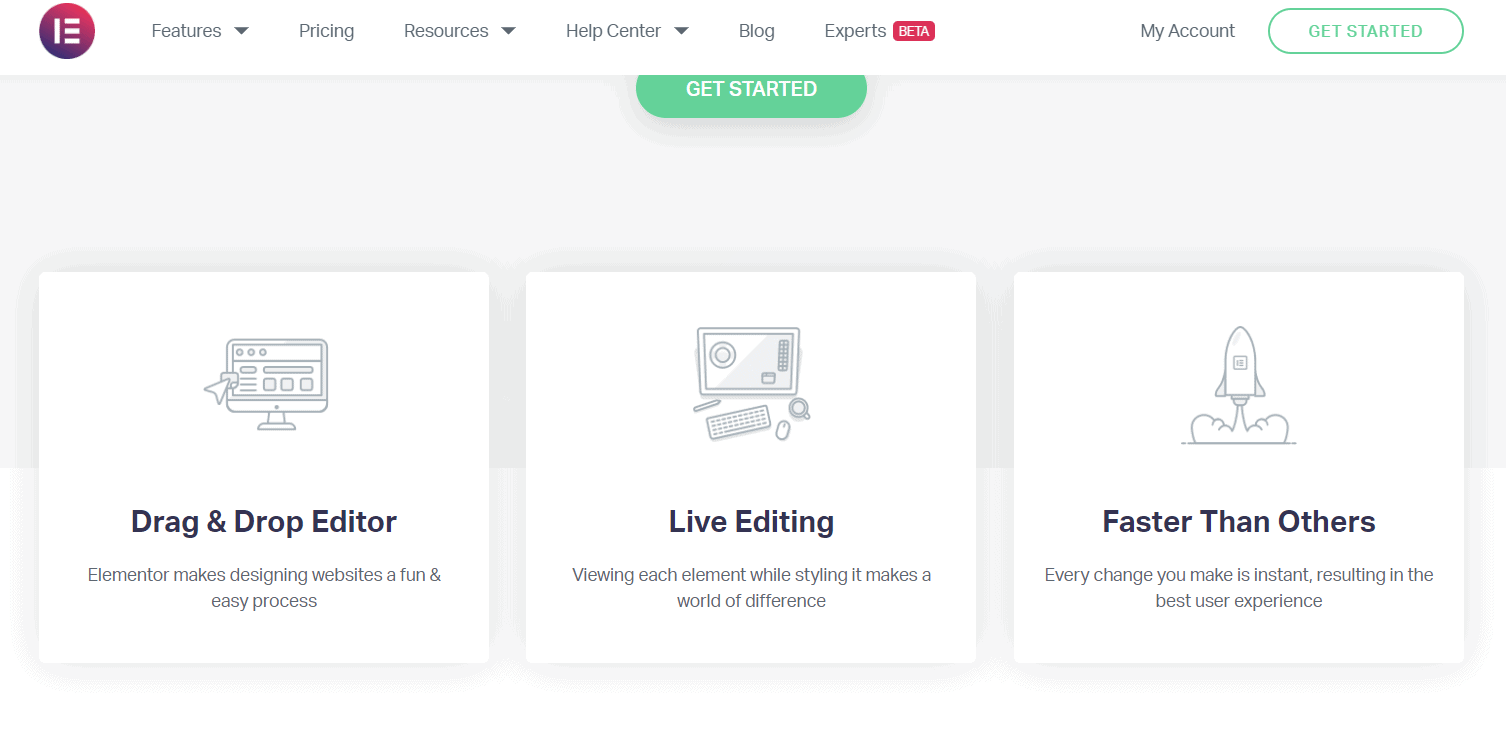Click the Live Editing tablet and keyboard icon
Image resolution: width=1506 pixels, height=736 pixels.
click(x=752, y=384)
